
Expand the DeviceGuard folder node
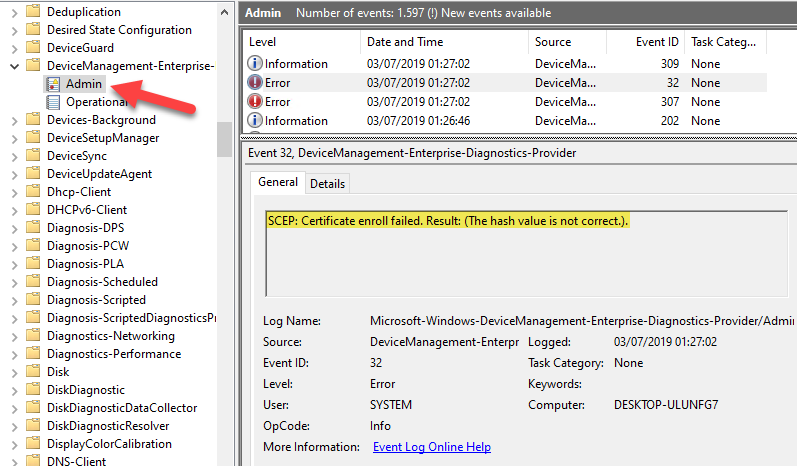pos(13,48)
